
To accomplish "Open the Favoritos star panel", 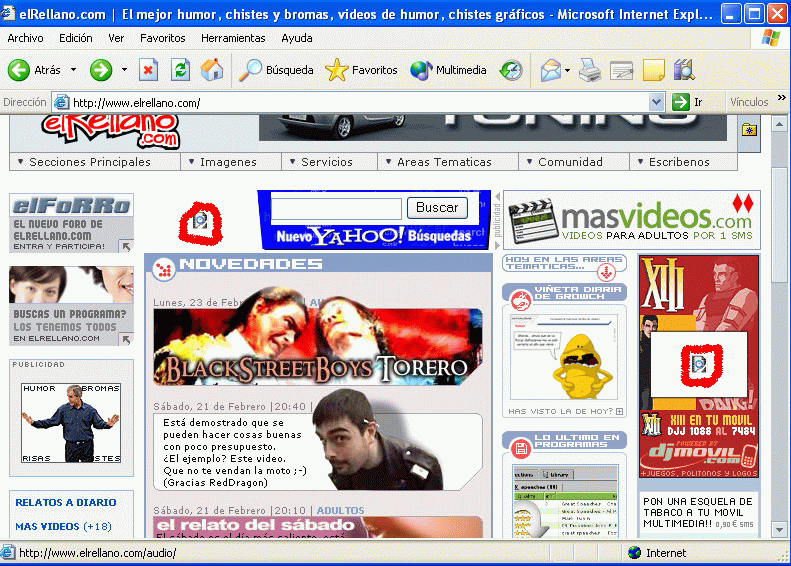I will click(x=361, y=70).
